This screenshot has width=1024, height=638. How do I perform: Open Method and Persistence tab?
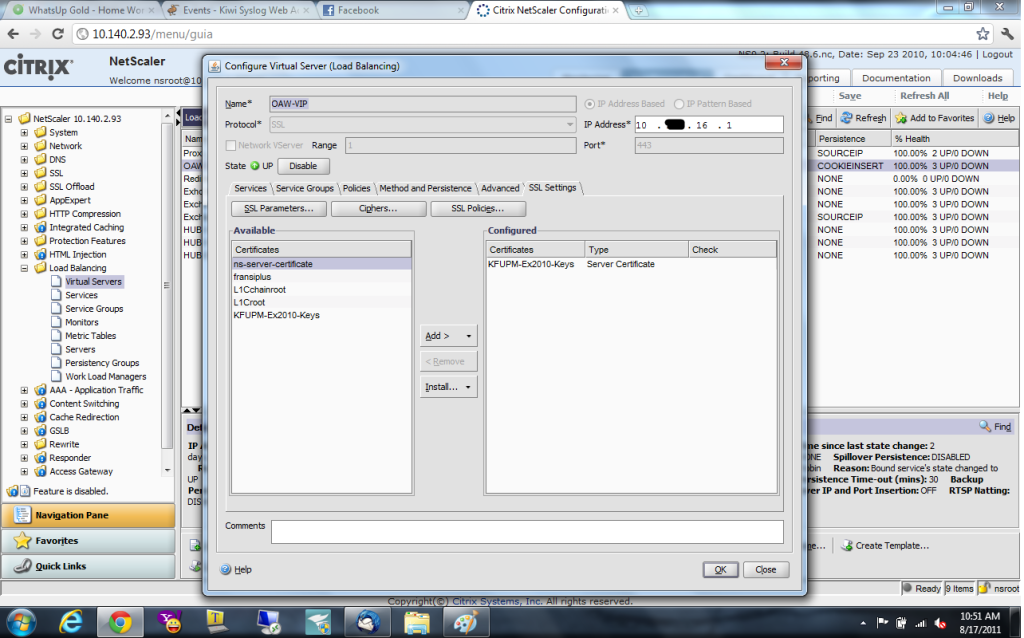coord(425,188)
